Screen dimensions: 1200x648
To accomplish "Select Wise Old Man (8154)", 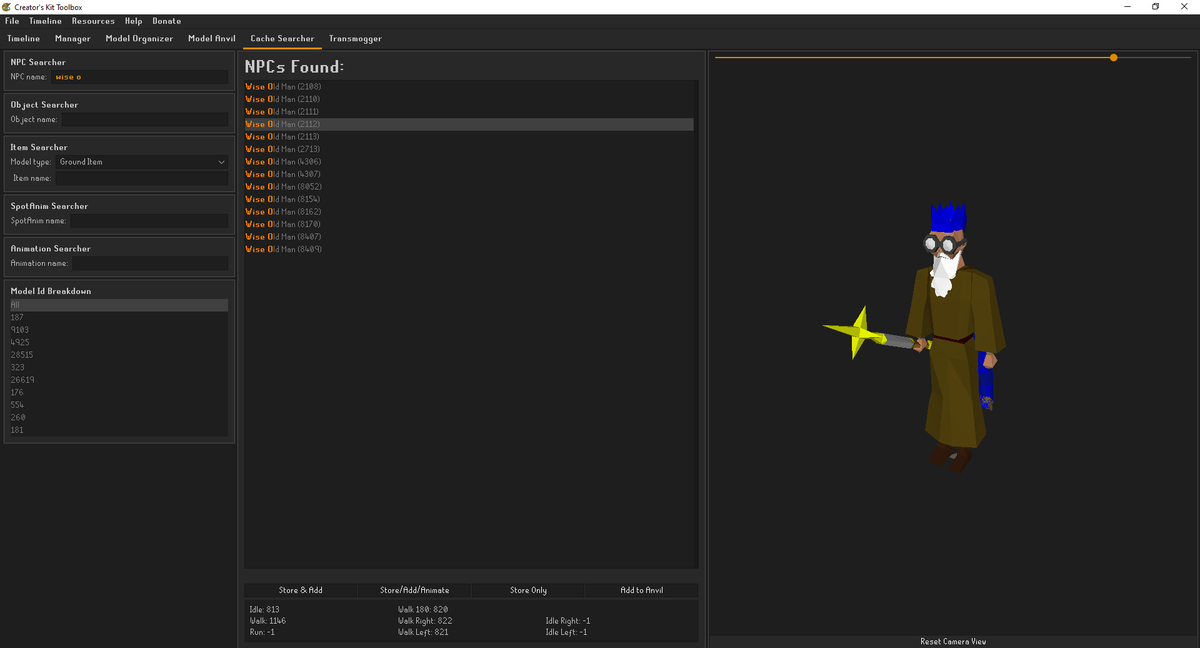I will point(469,199).
